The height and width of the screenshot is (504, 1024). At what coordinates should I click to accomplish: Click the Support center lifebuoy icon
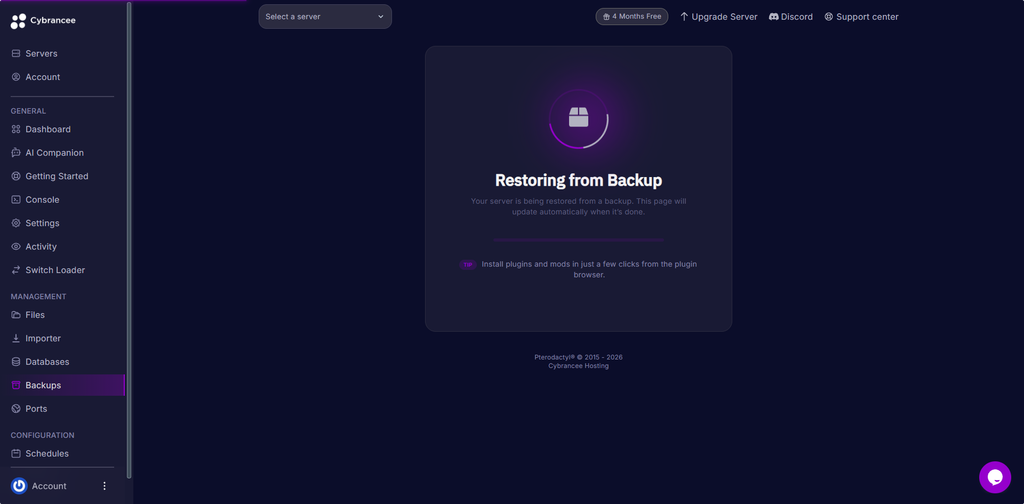pyautogui.click(x=829, y=16)
